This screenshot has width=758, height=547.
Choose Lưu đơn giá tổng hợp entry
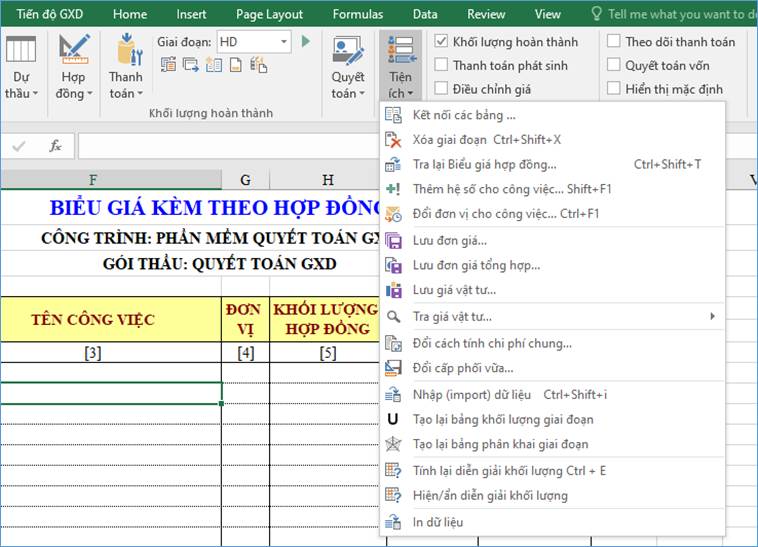pos(476,265)
